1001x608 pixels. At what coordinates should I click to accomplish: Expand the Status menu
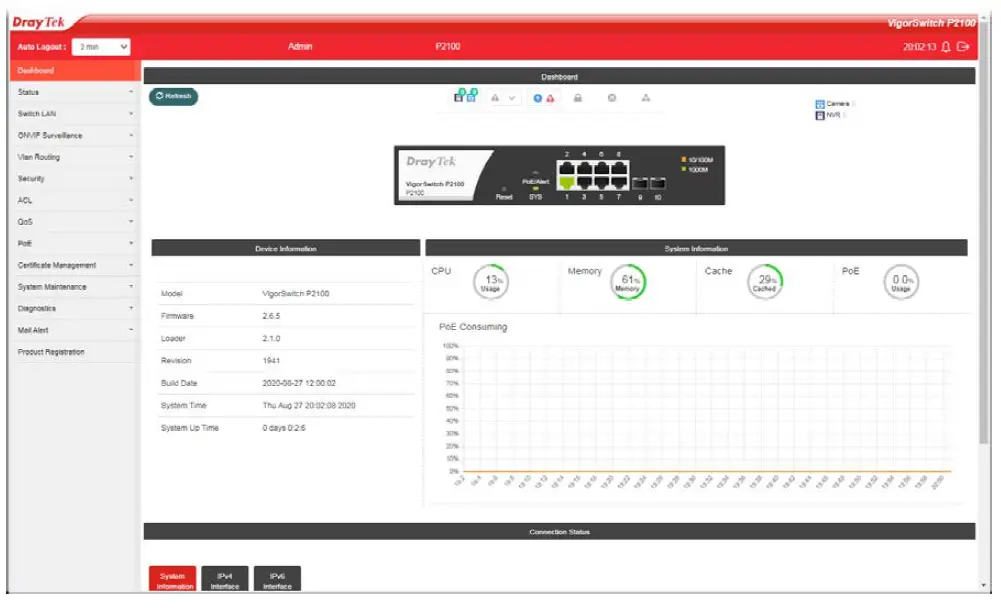click(75, 93)
